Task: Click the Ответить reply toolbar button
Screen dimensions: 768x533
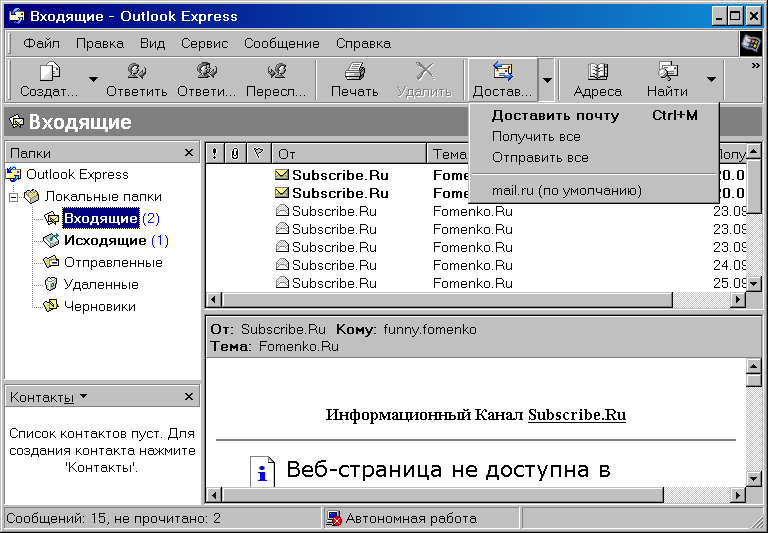Action: (136, 80)
